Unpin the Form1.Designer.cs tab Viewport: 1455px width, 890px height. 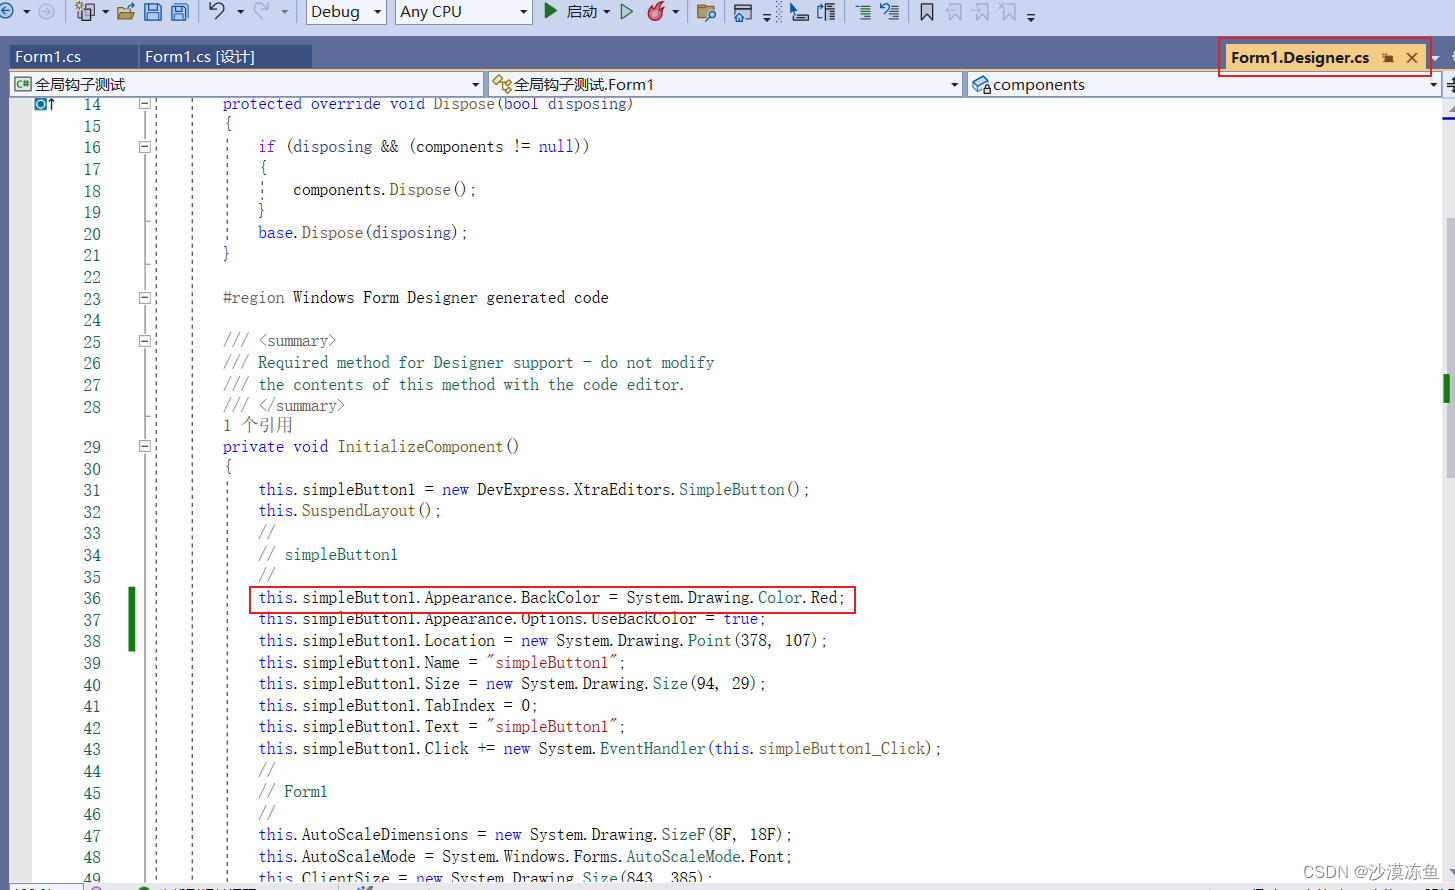(x=1388, y=57)
